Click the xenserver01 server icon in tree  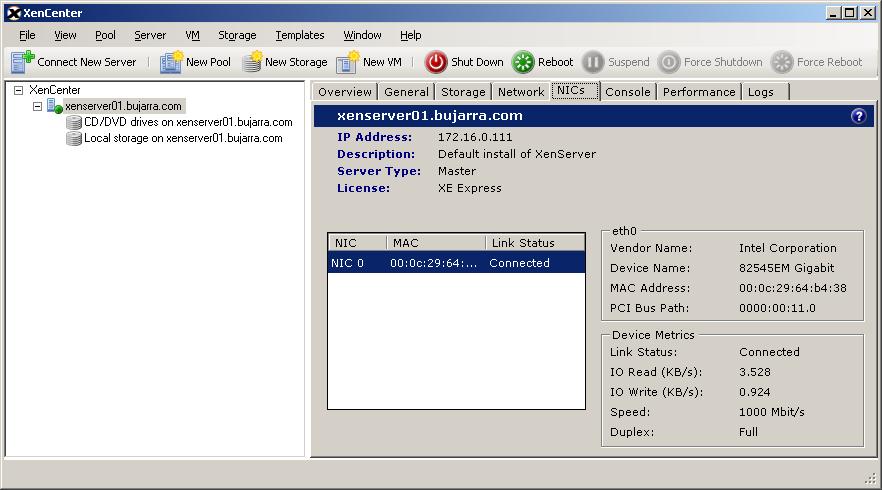point(54,106)
